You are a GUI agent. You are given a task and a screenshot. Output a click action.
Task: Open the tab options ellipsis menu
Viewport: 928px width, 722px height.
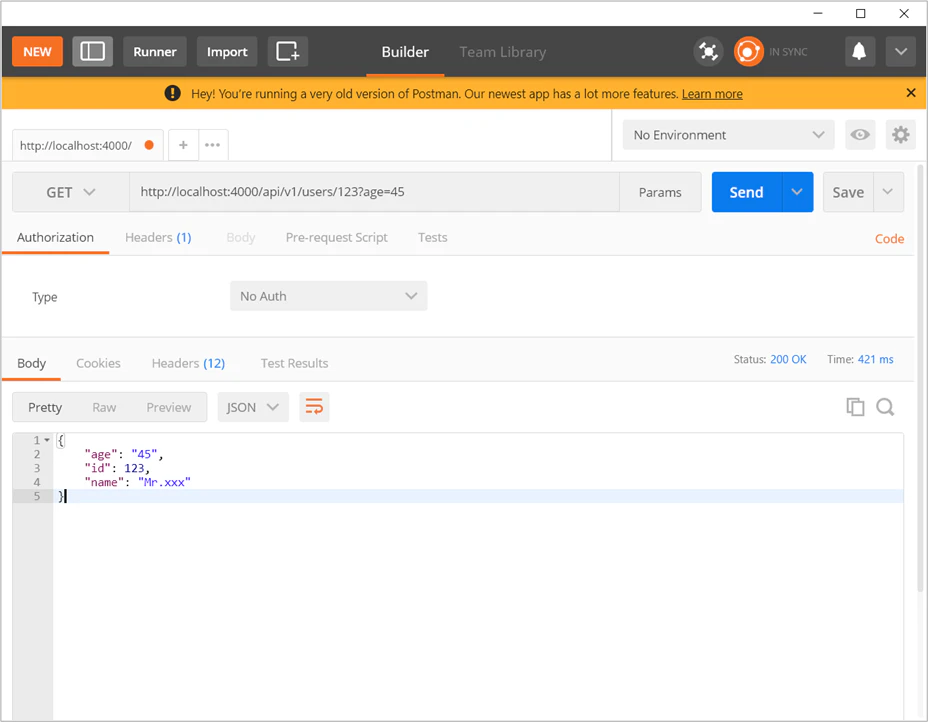click(212, 145)
